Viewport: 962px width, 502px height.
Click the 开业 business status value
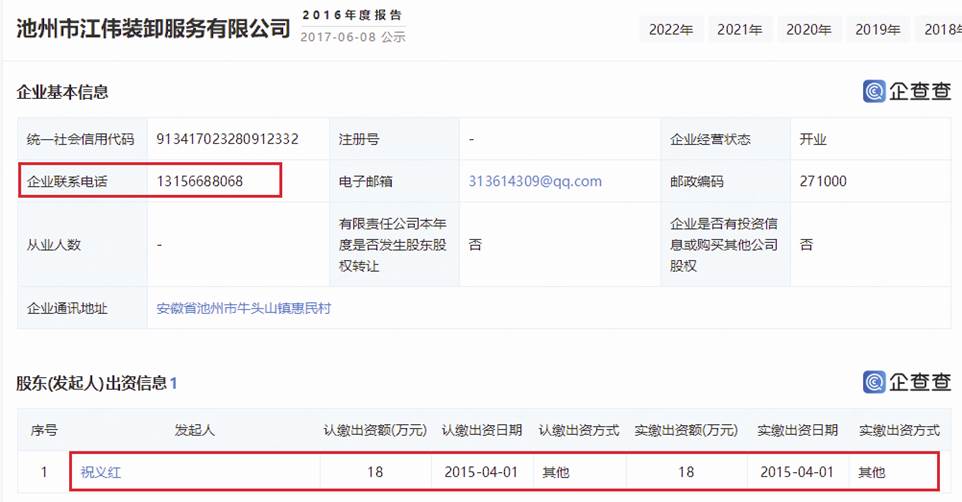click(813, 139)
